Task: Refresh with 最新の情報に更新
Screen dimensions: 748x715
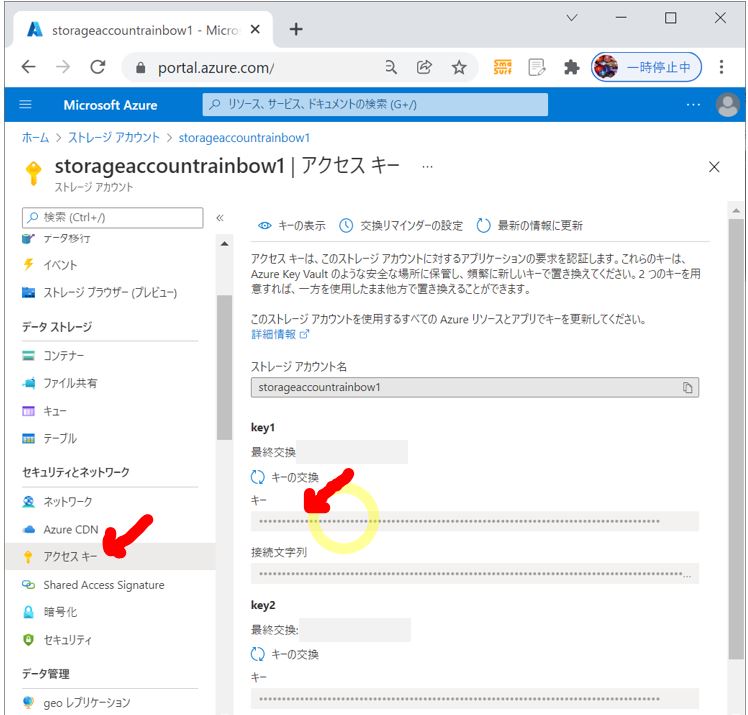Action: pyautogui.click(x=530, y=226)
